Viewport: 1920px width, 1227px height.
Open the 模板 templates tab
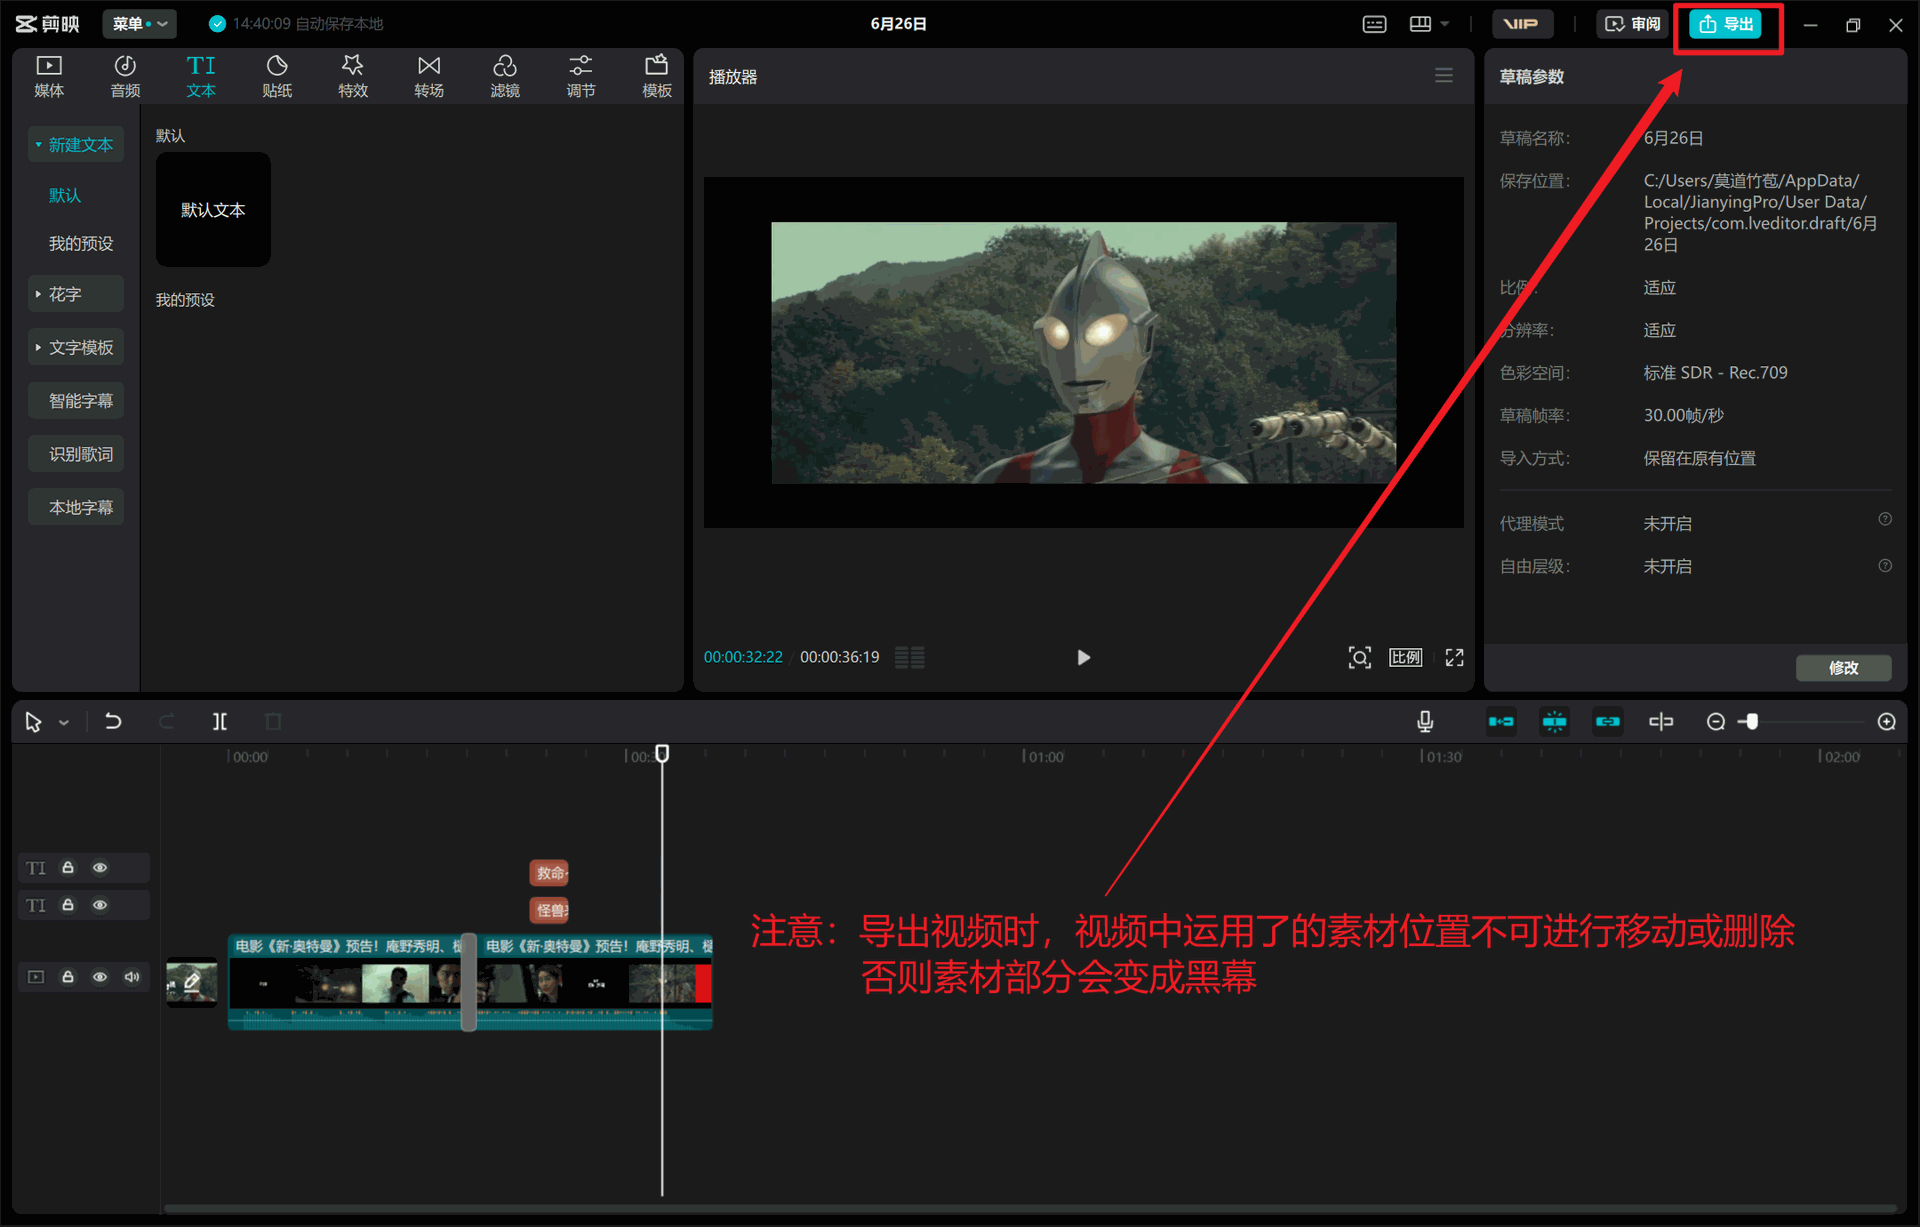coord(657,76)
